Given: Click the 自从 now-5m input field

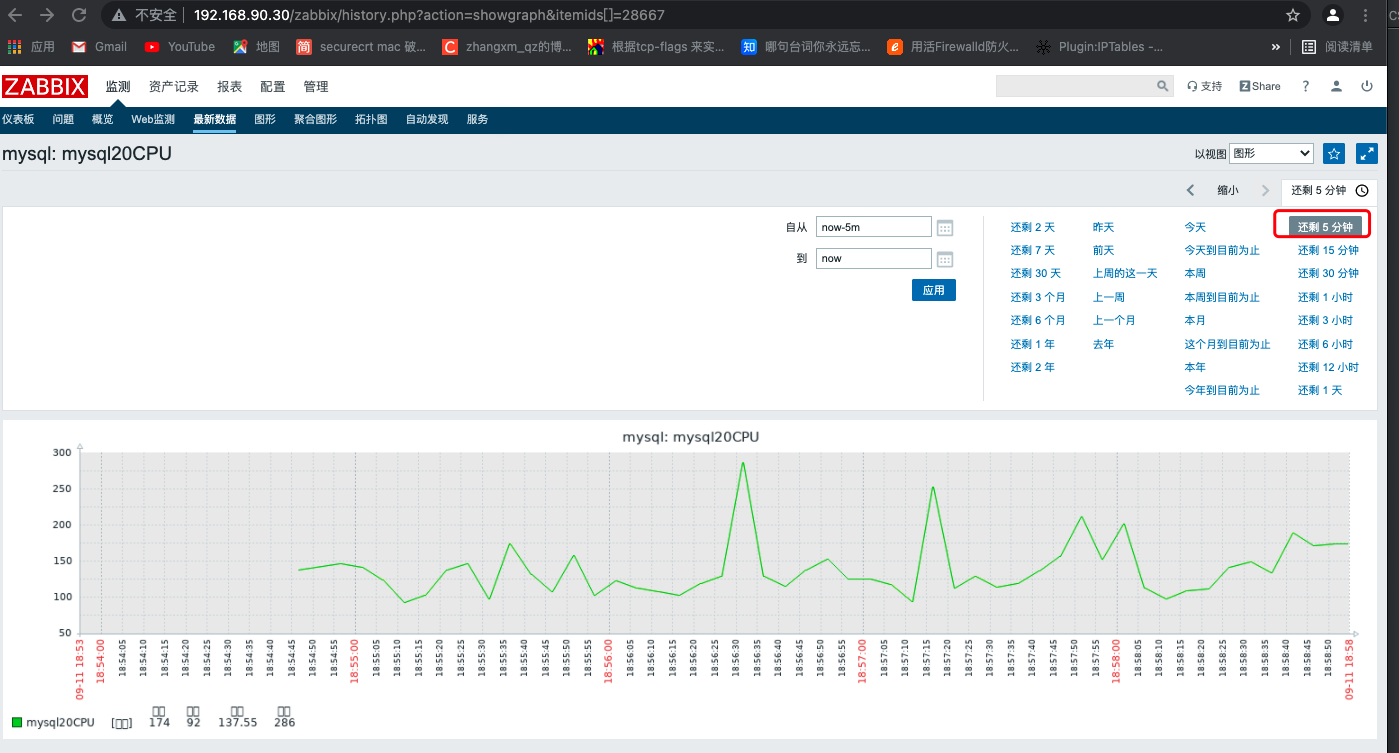Looking at the screenshot, I should (x=873, y=227).
